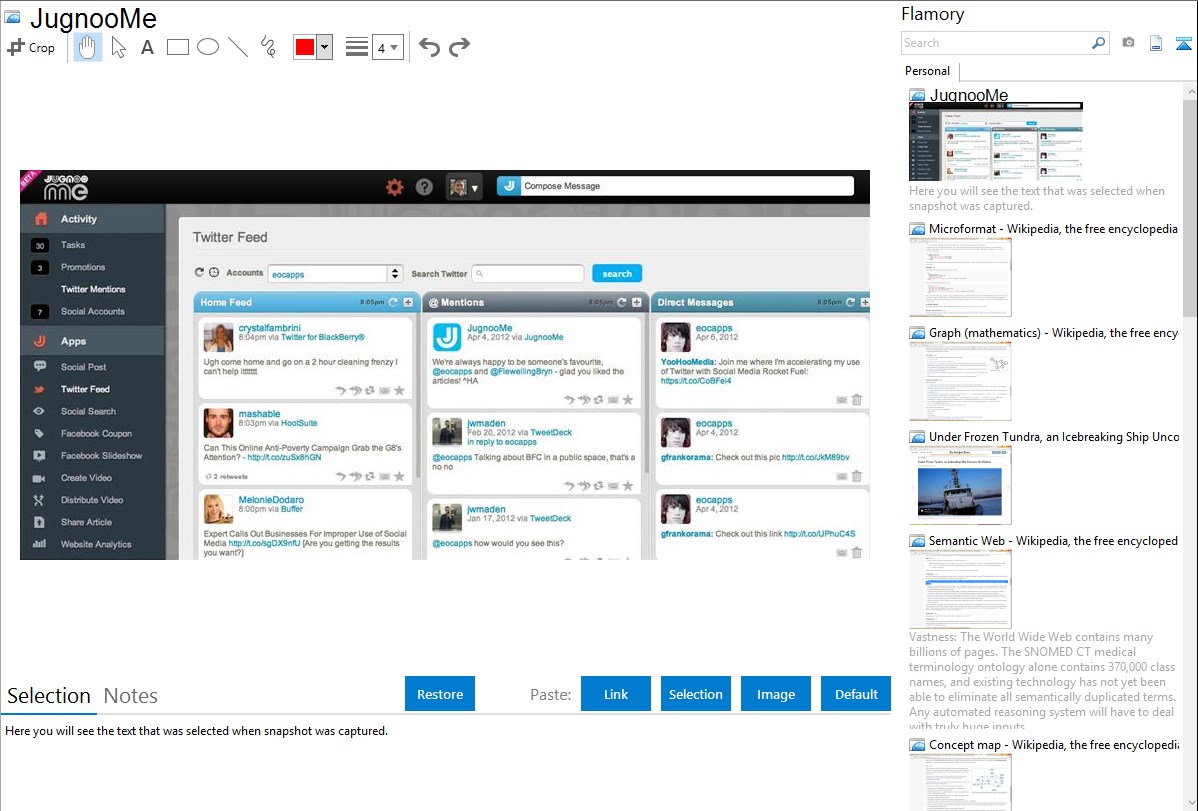Click the line thickness icon
Viewport: 1198px width, 811px height.
click(357, 47)
